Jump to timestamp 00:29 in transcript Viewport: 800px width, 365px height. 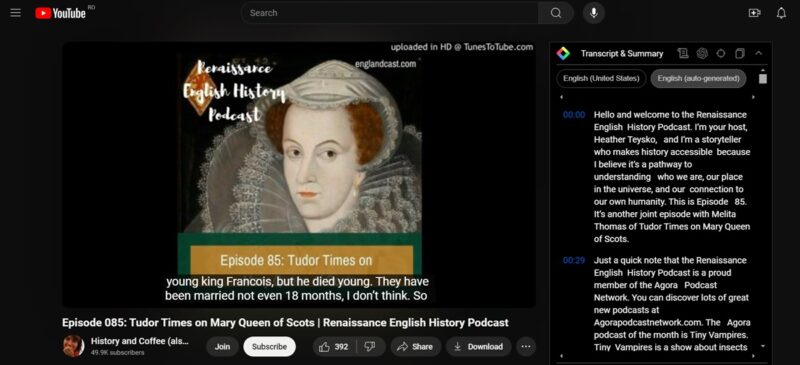coord(574,260)
